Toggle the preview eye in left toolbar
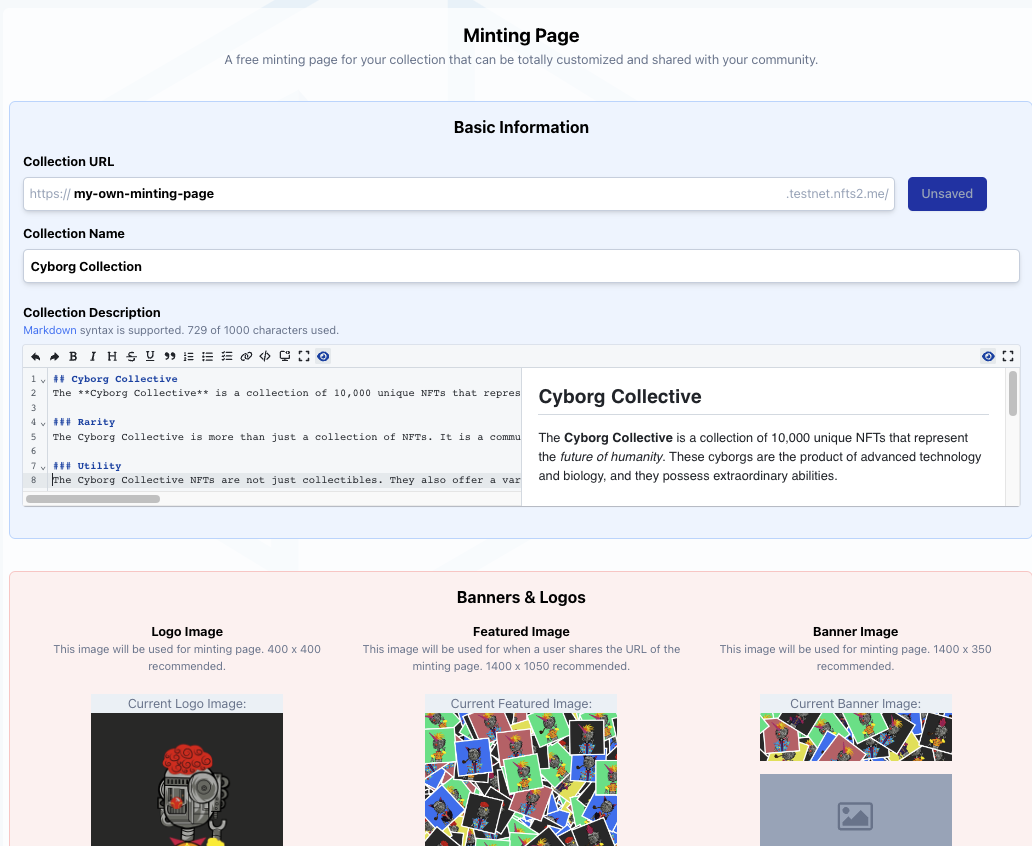 [323, 356]
